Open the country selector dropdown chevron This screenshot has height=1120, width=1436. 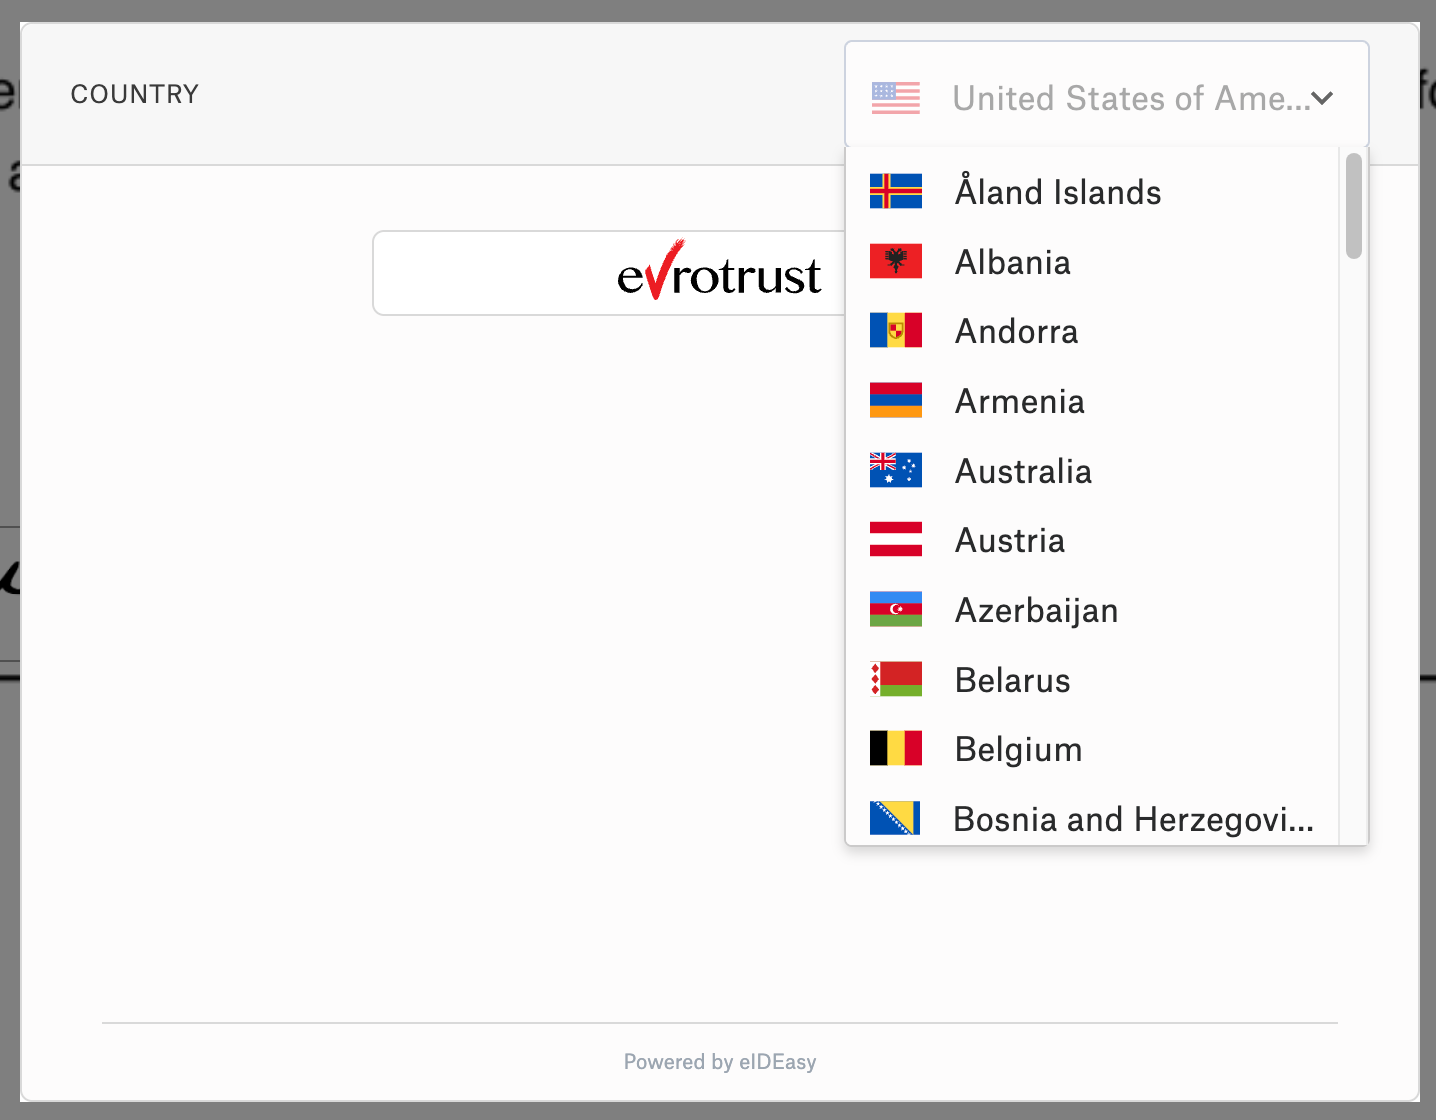[x=1323, y=98]
